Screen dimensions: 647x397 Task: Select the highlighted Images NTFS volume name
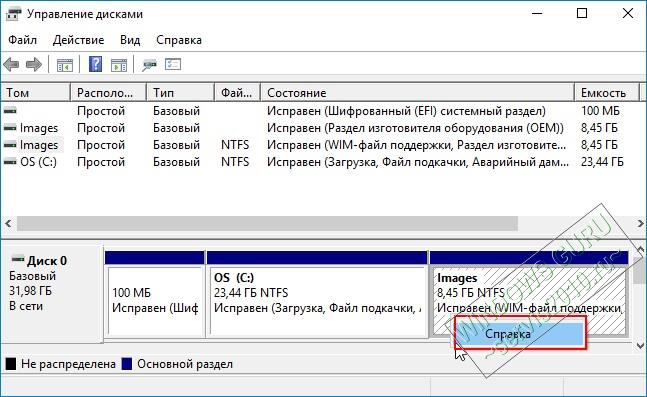pyautogui.click(x=39, y=145)
